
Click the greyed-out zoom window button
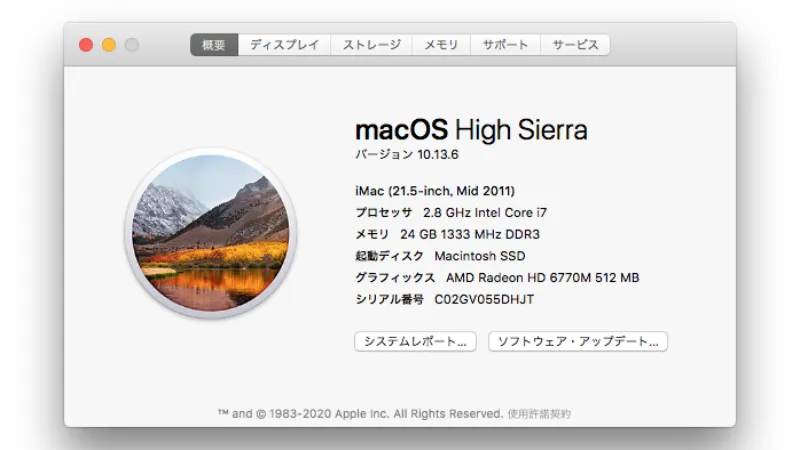click(132, 45)
